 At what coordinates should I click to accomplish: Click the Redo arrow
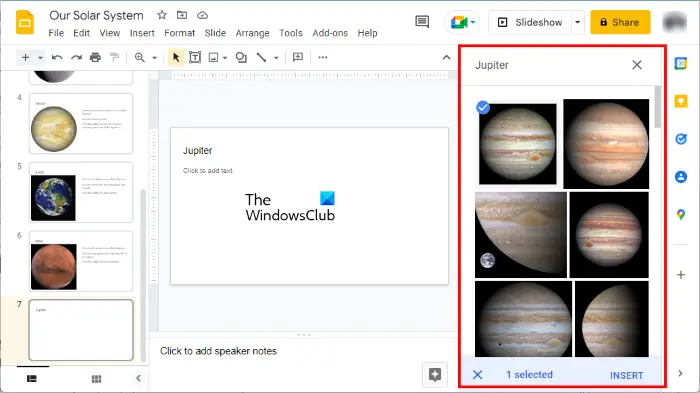pos(76,57)
